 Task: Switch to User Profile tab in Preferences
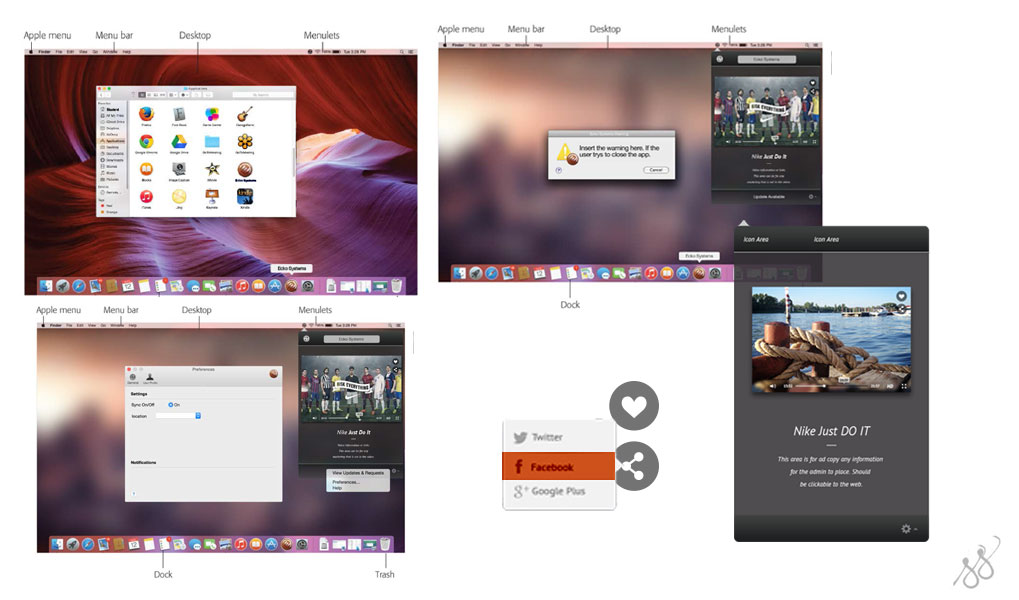150,378
